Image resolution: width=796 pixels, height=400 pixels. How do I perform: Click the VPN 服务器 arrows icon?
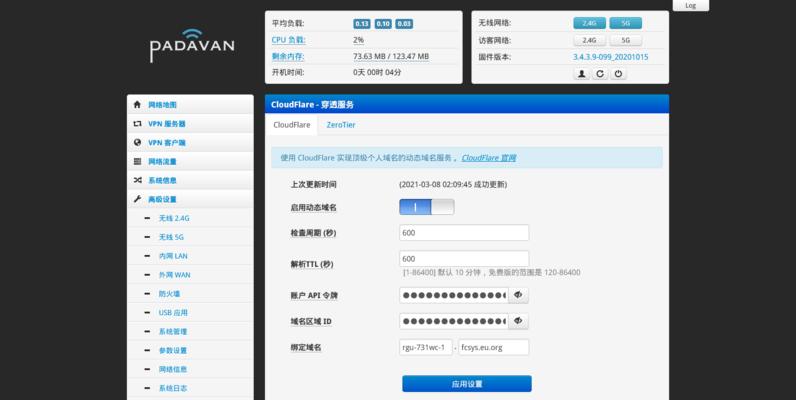pos(137,123)
